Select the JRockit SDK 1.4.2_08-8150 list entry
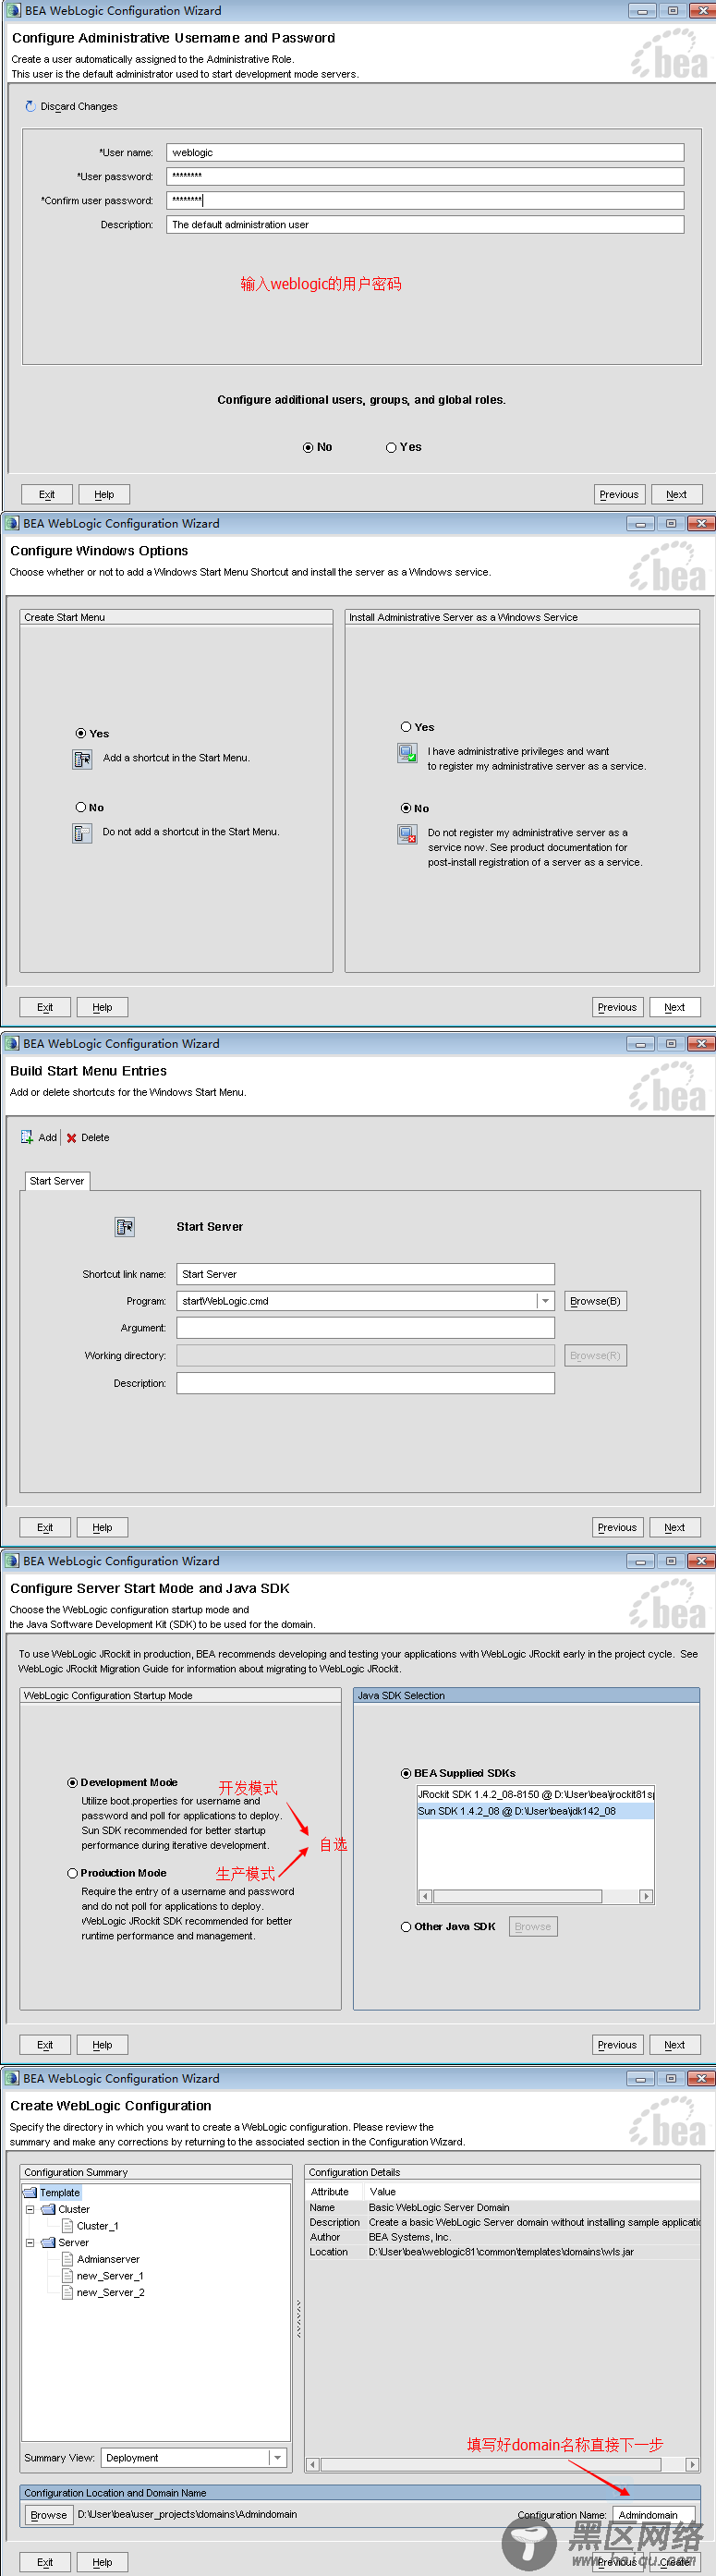The height and width of the screenshot is (2576, 716). click(x=535, y=1794)
